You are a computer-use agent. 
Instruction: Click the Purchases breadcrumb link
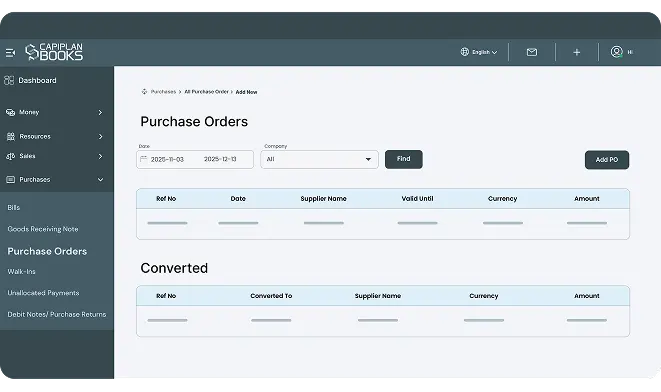pos(163,91)
